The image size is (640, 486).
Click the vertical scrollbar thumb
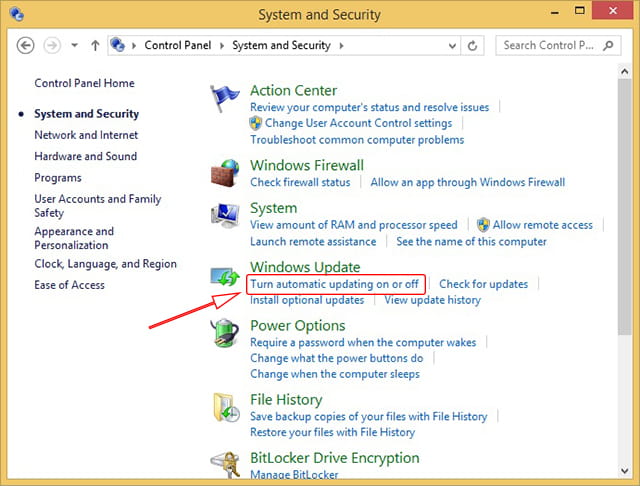pyautogui.click(x=624, y=207)
